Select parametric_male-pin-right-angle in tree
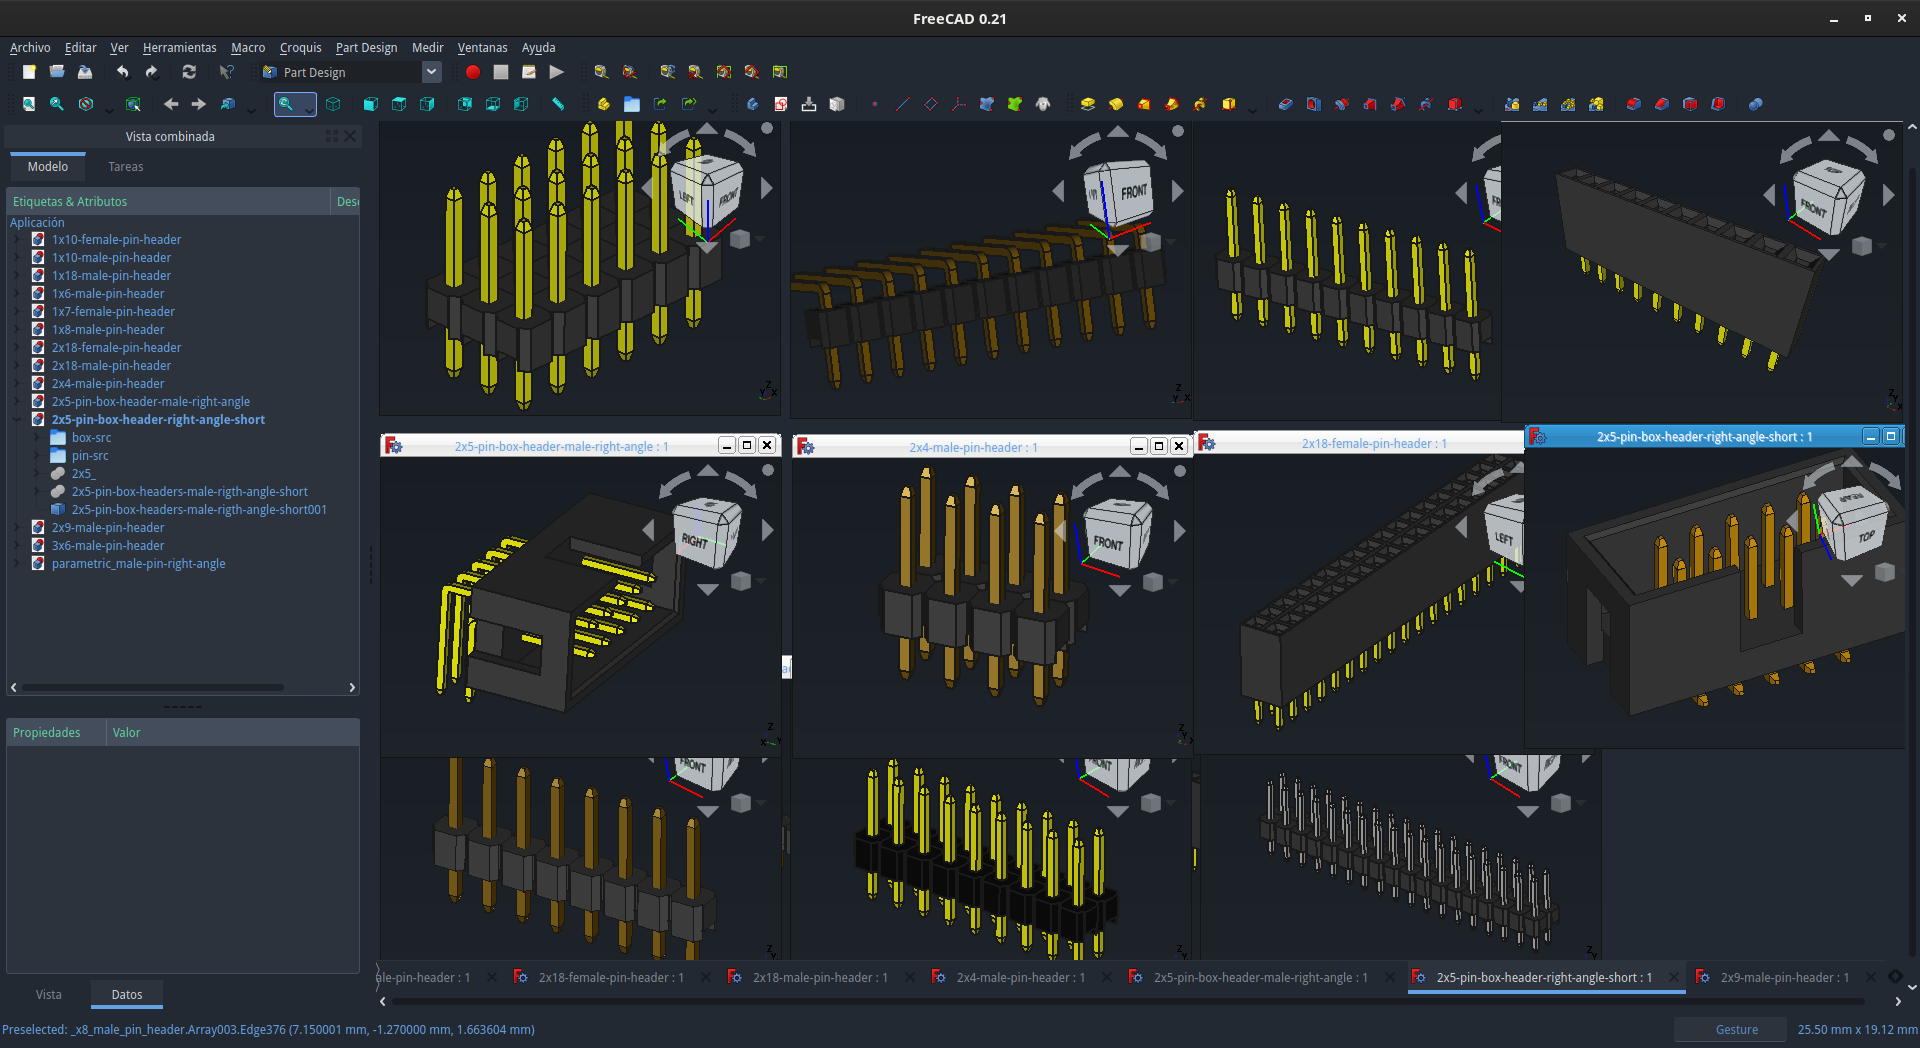This screenshot has height=1048, width=1920. [139, 564]
